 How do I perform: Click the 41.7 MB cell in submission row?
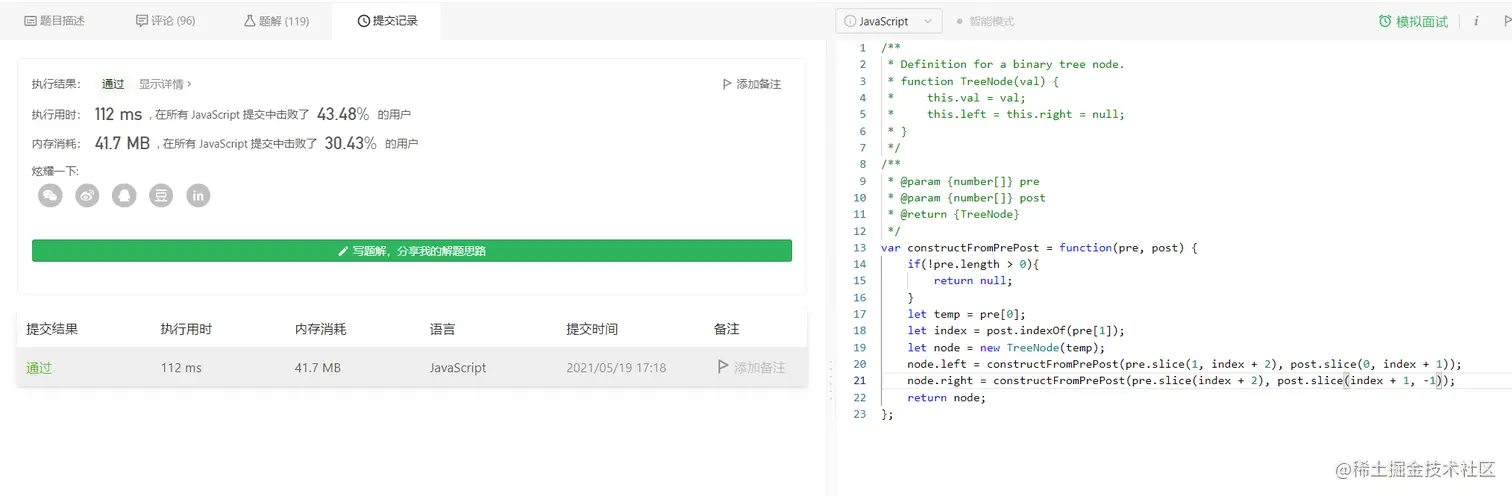[x=318, y=368]
